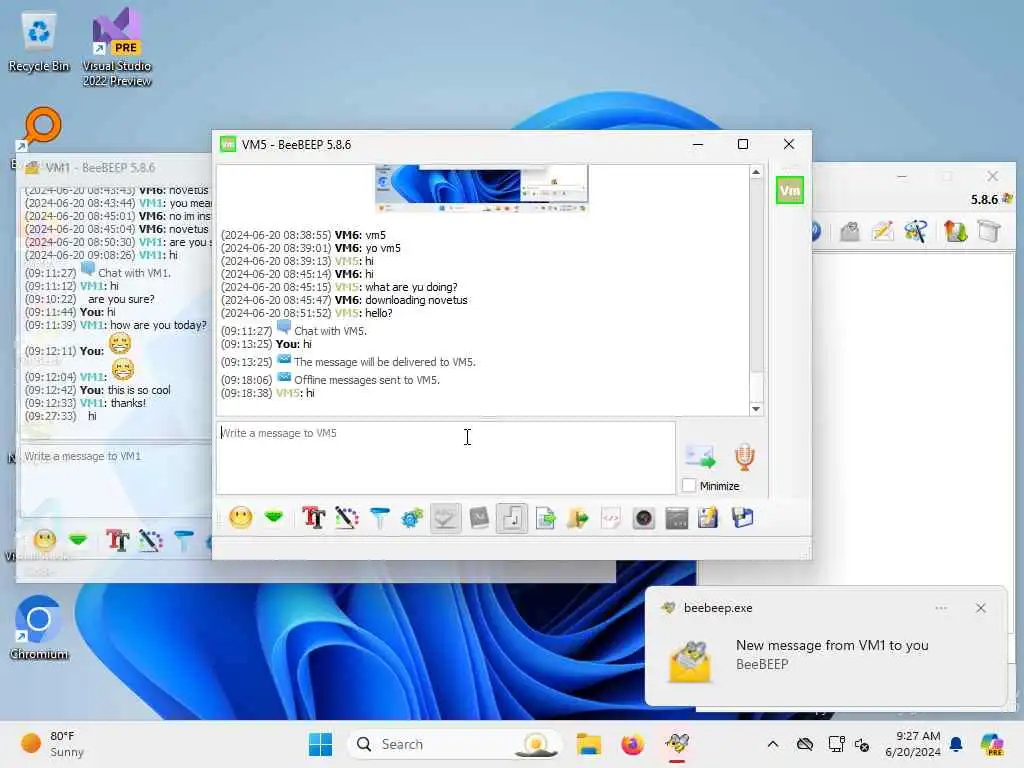Image resolution: width=1024 pixels, height=768 pixels.
Task: Click the BeeBEEP bee icon on taskbar
Action: [x=677, y=744]
